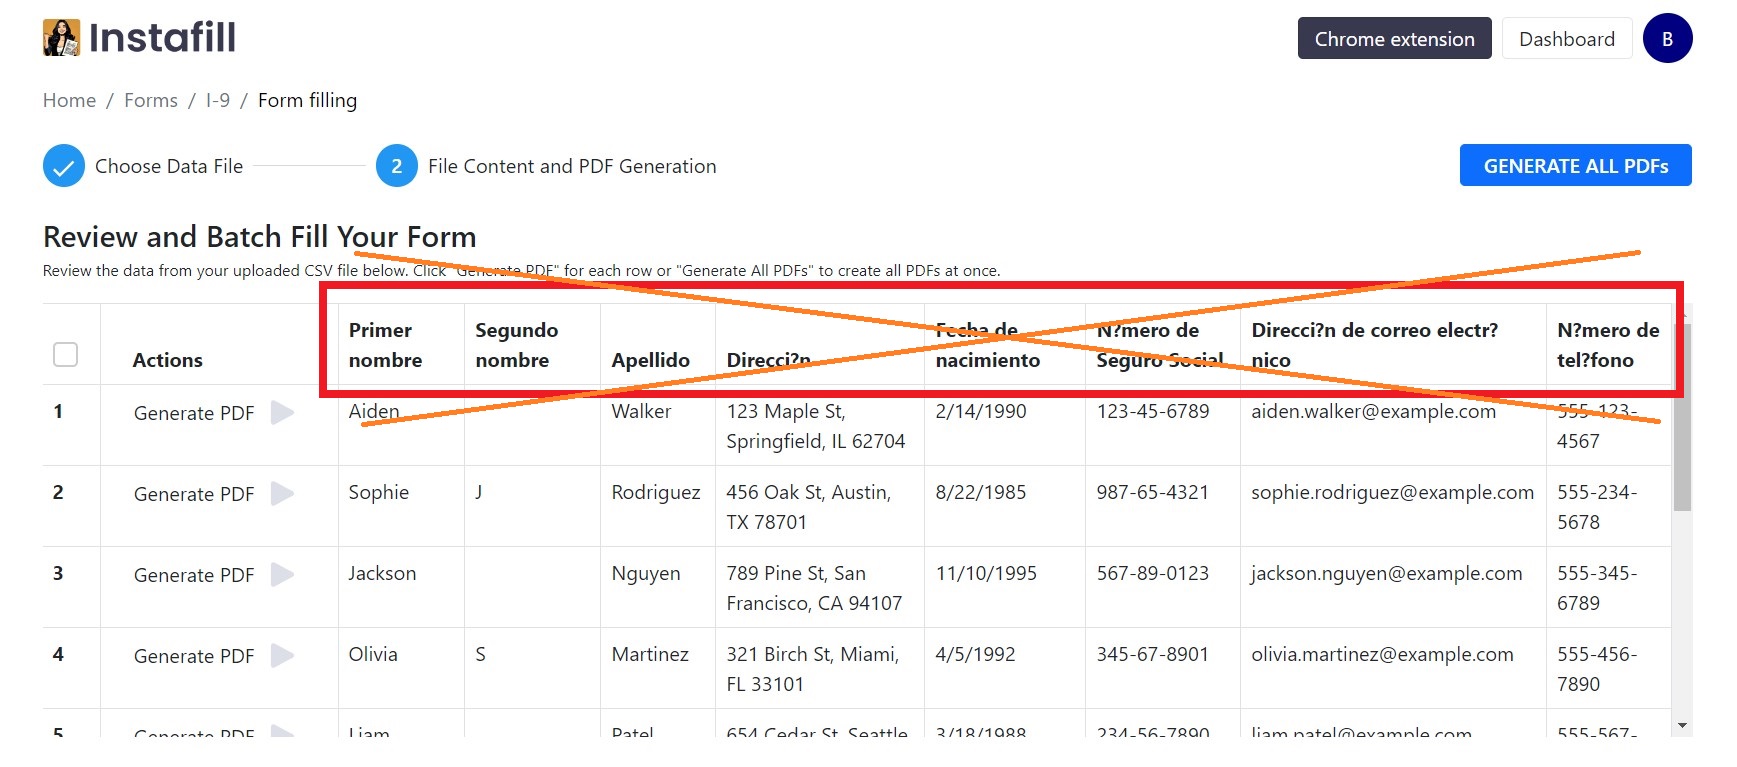
Task: Generate PDF for Olivia Martinez row
Action: coord(194,656)
